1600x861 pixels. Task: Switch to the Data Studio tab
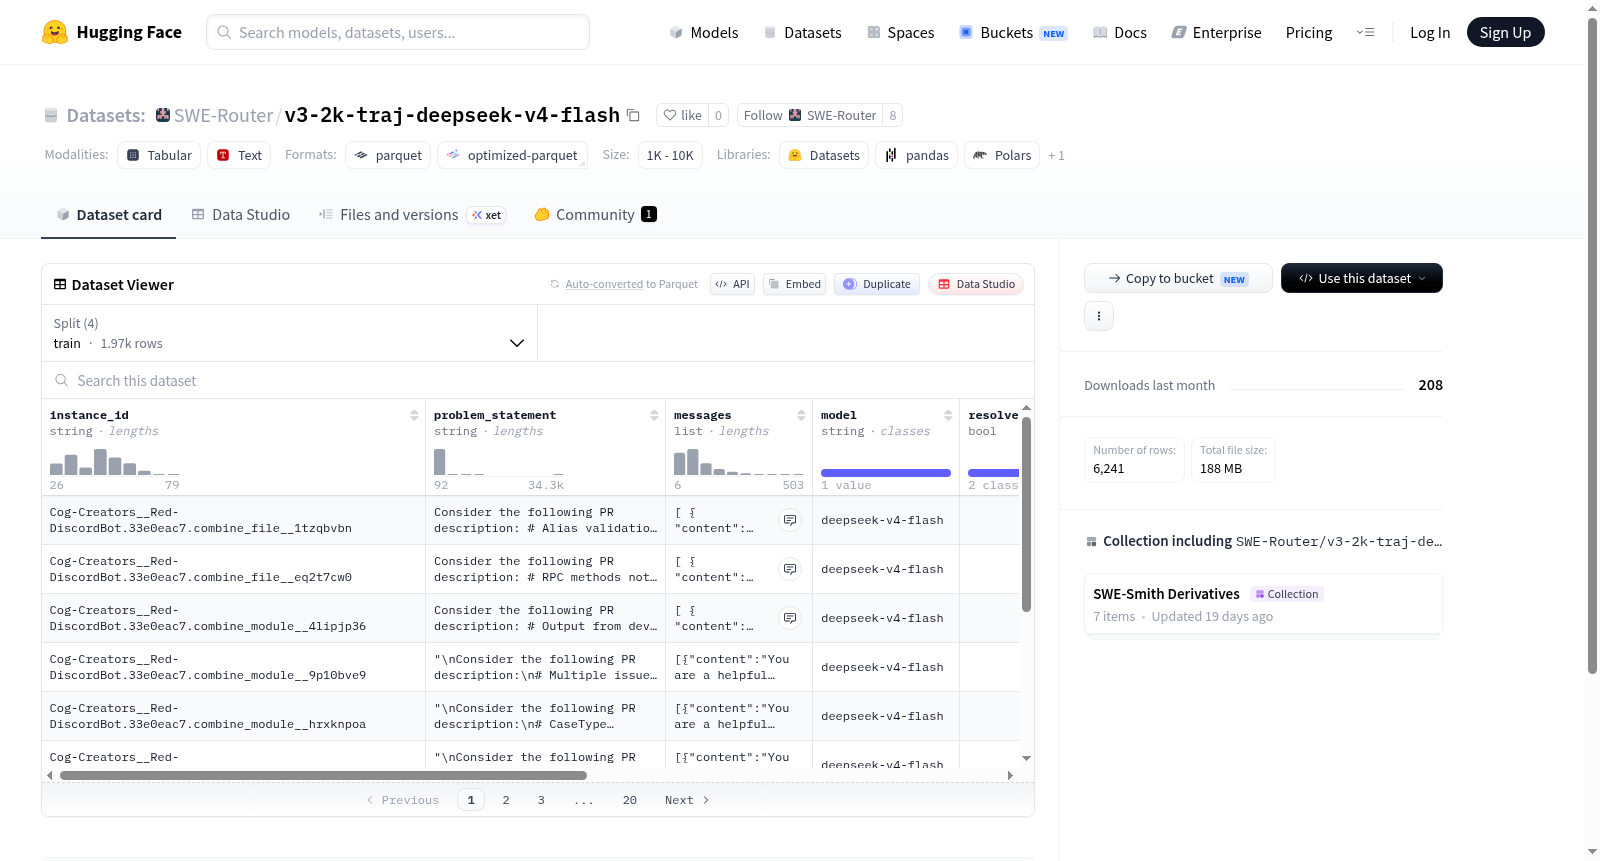tap(241, 214)
